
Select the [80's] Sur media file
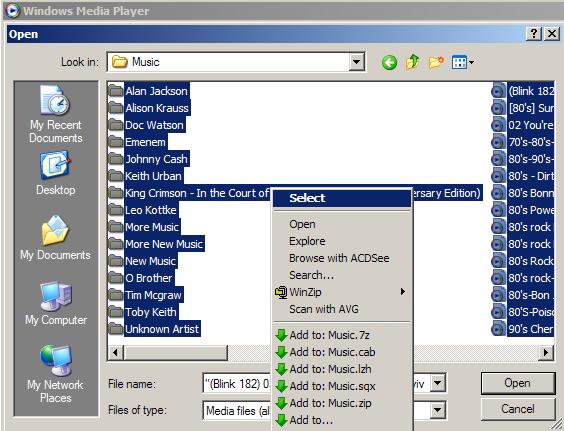[523, 108]
